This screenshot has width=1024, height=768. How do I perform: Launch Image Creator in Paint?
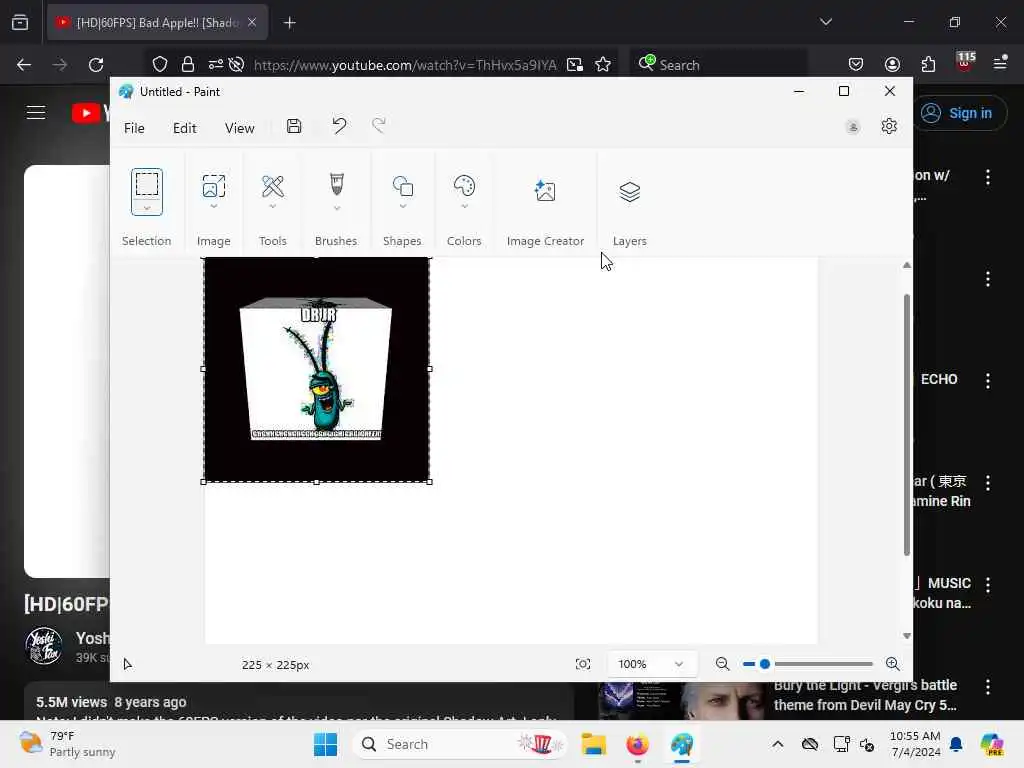click(x=545, y=191)
